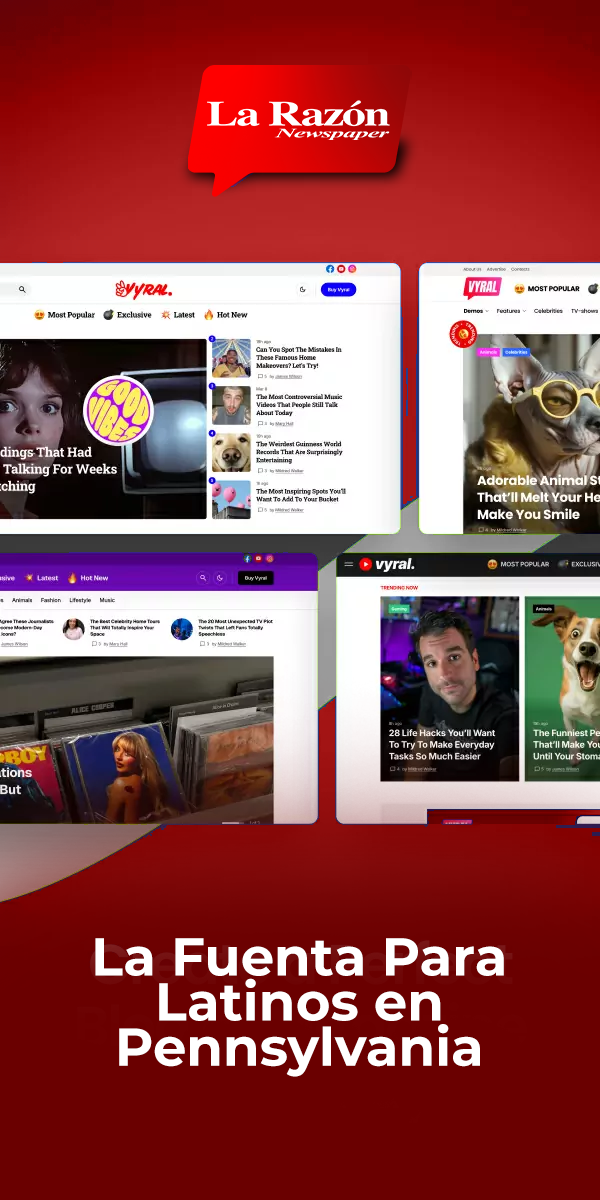Open 'Best Celebrity Home Tours' title in purple demo

(x=125, y=627)
